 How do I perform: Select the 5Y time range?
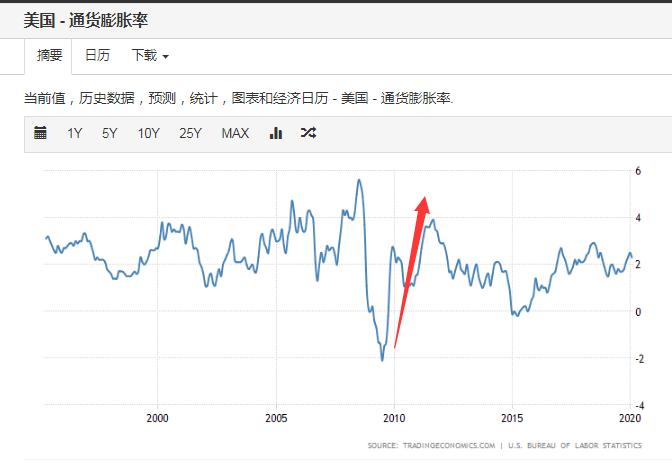(109, 133)
